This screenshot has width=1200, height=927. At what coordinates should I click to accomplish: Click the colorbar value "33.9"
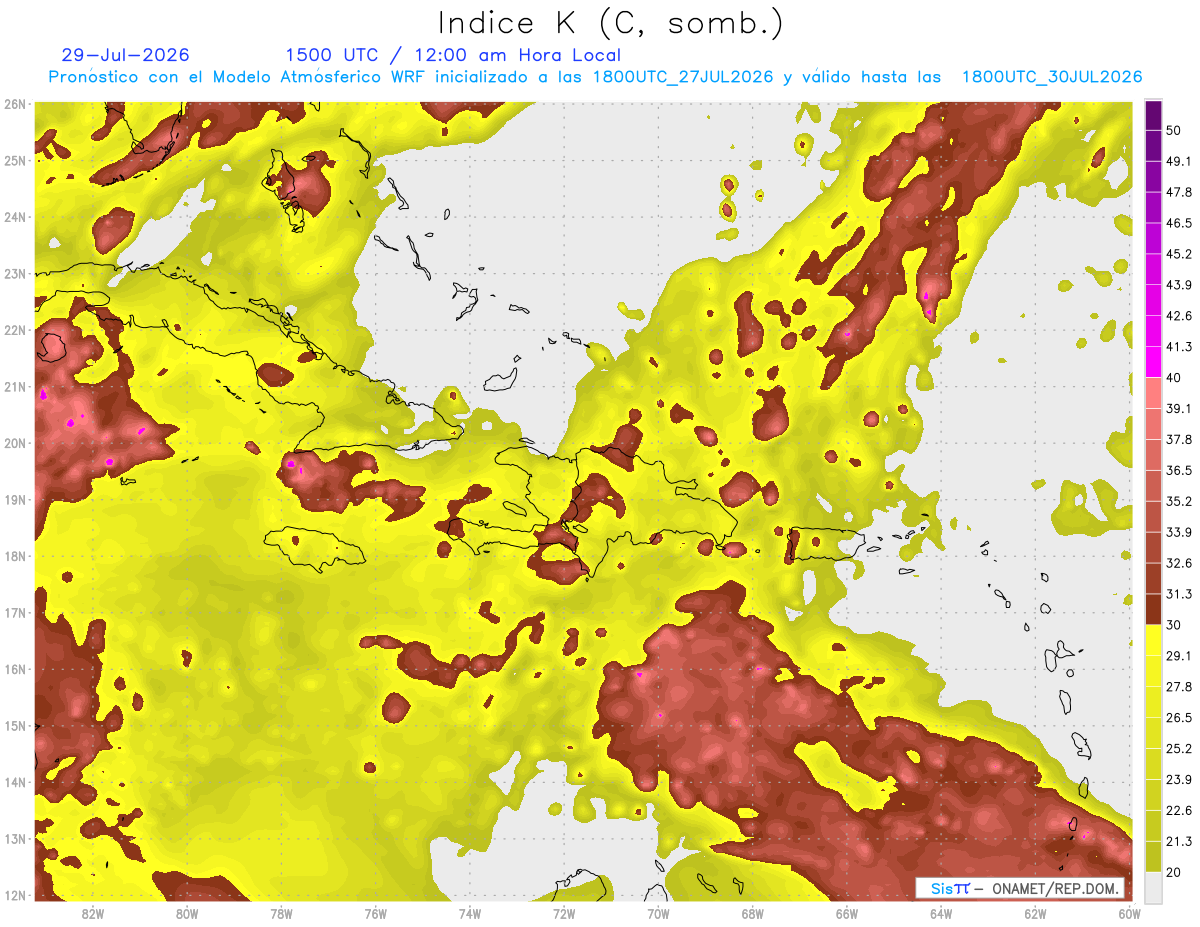1179,532
